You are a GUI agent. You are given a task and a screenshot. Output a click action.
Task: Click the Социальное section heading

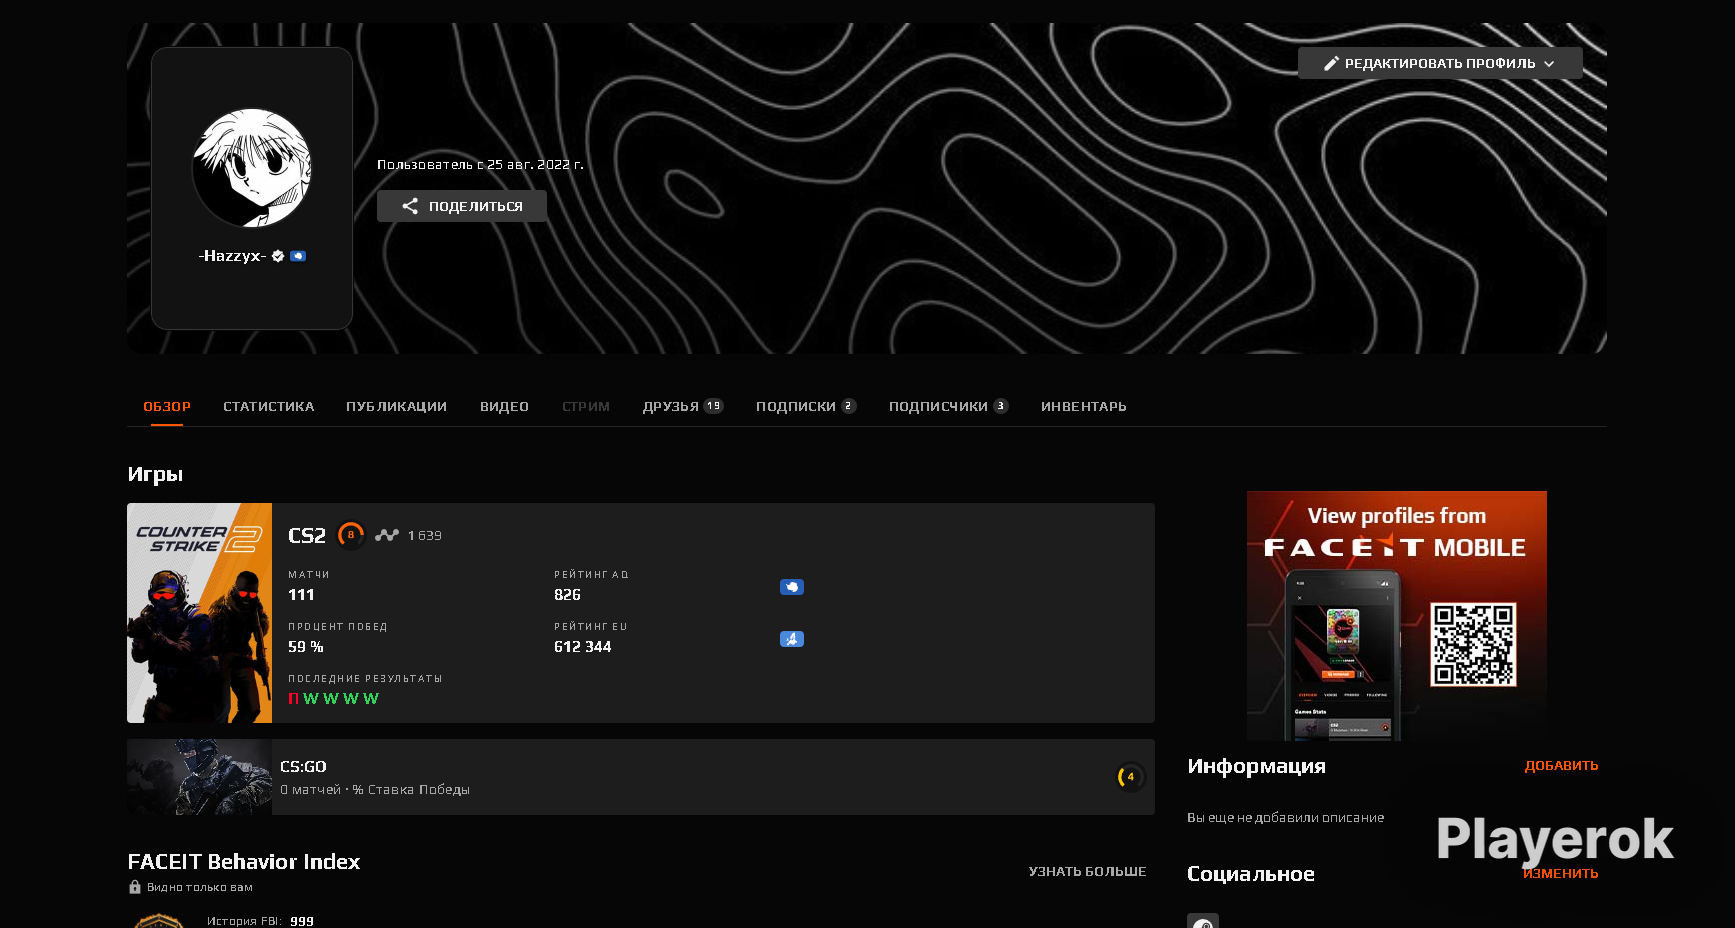click(1251, 874)
